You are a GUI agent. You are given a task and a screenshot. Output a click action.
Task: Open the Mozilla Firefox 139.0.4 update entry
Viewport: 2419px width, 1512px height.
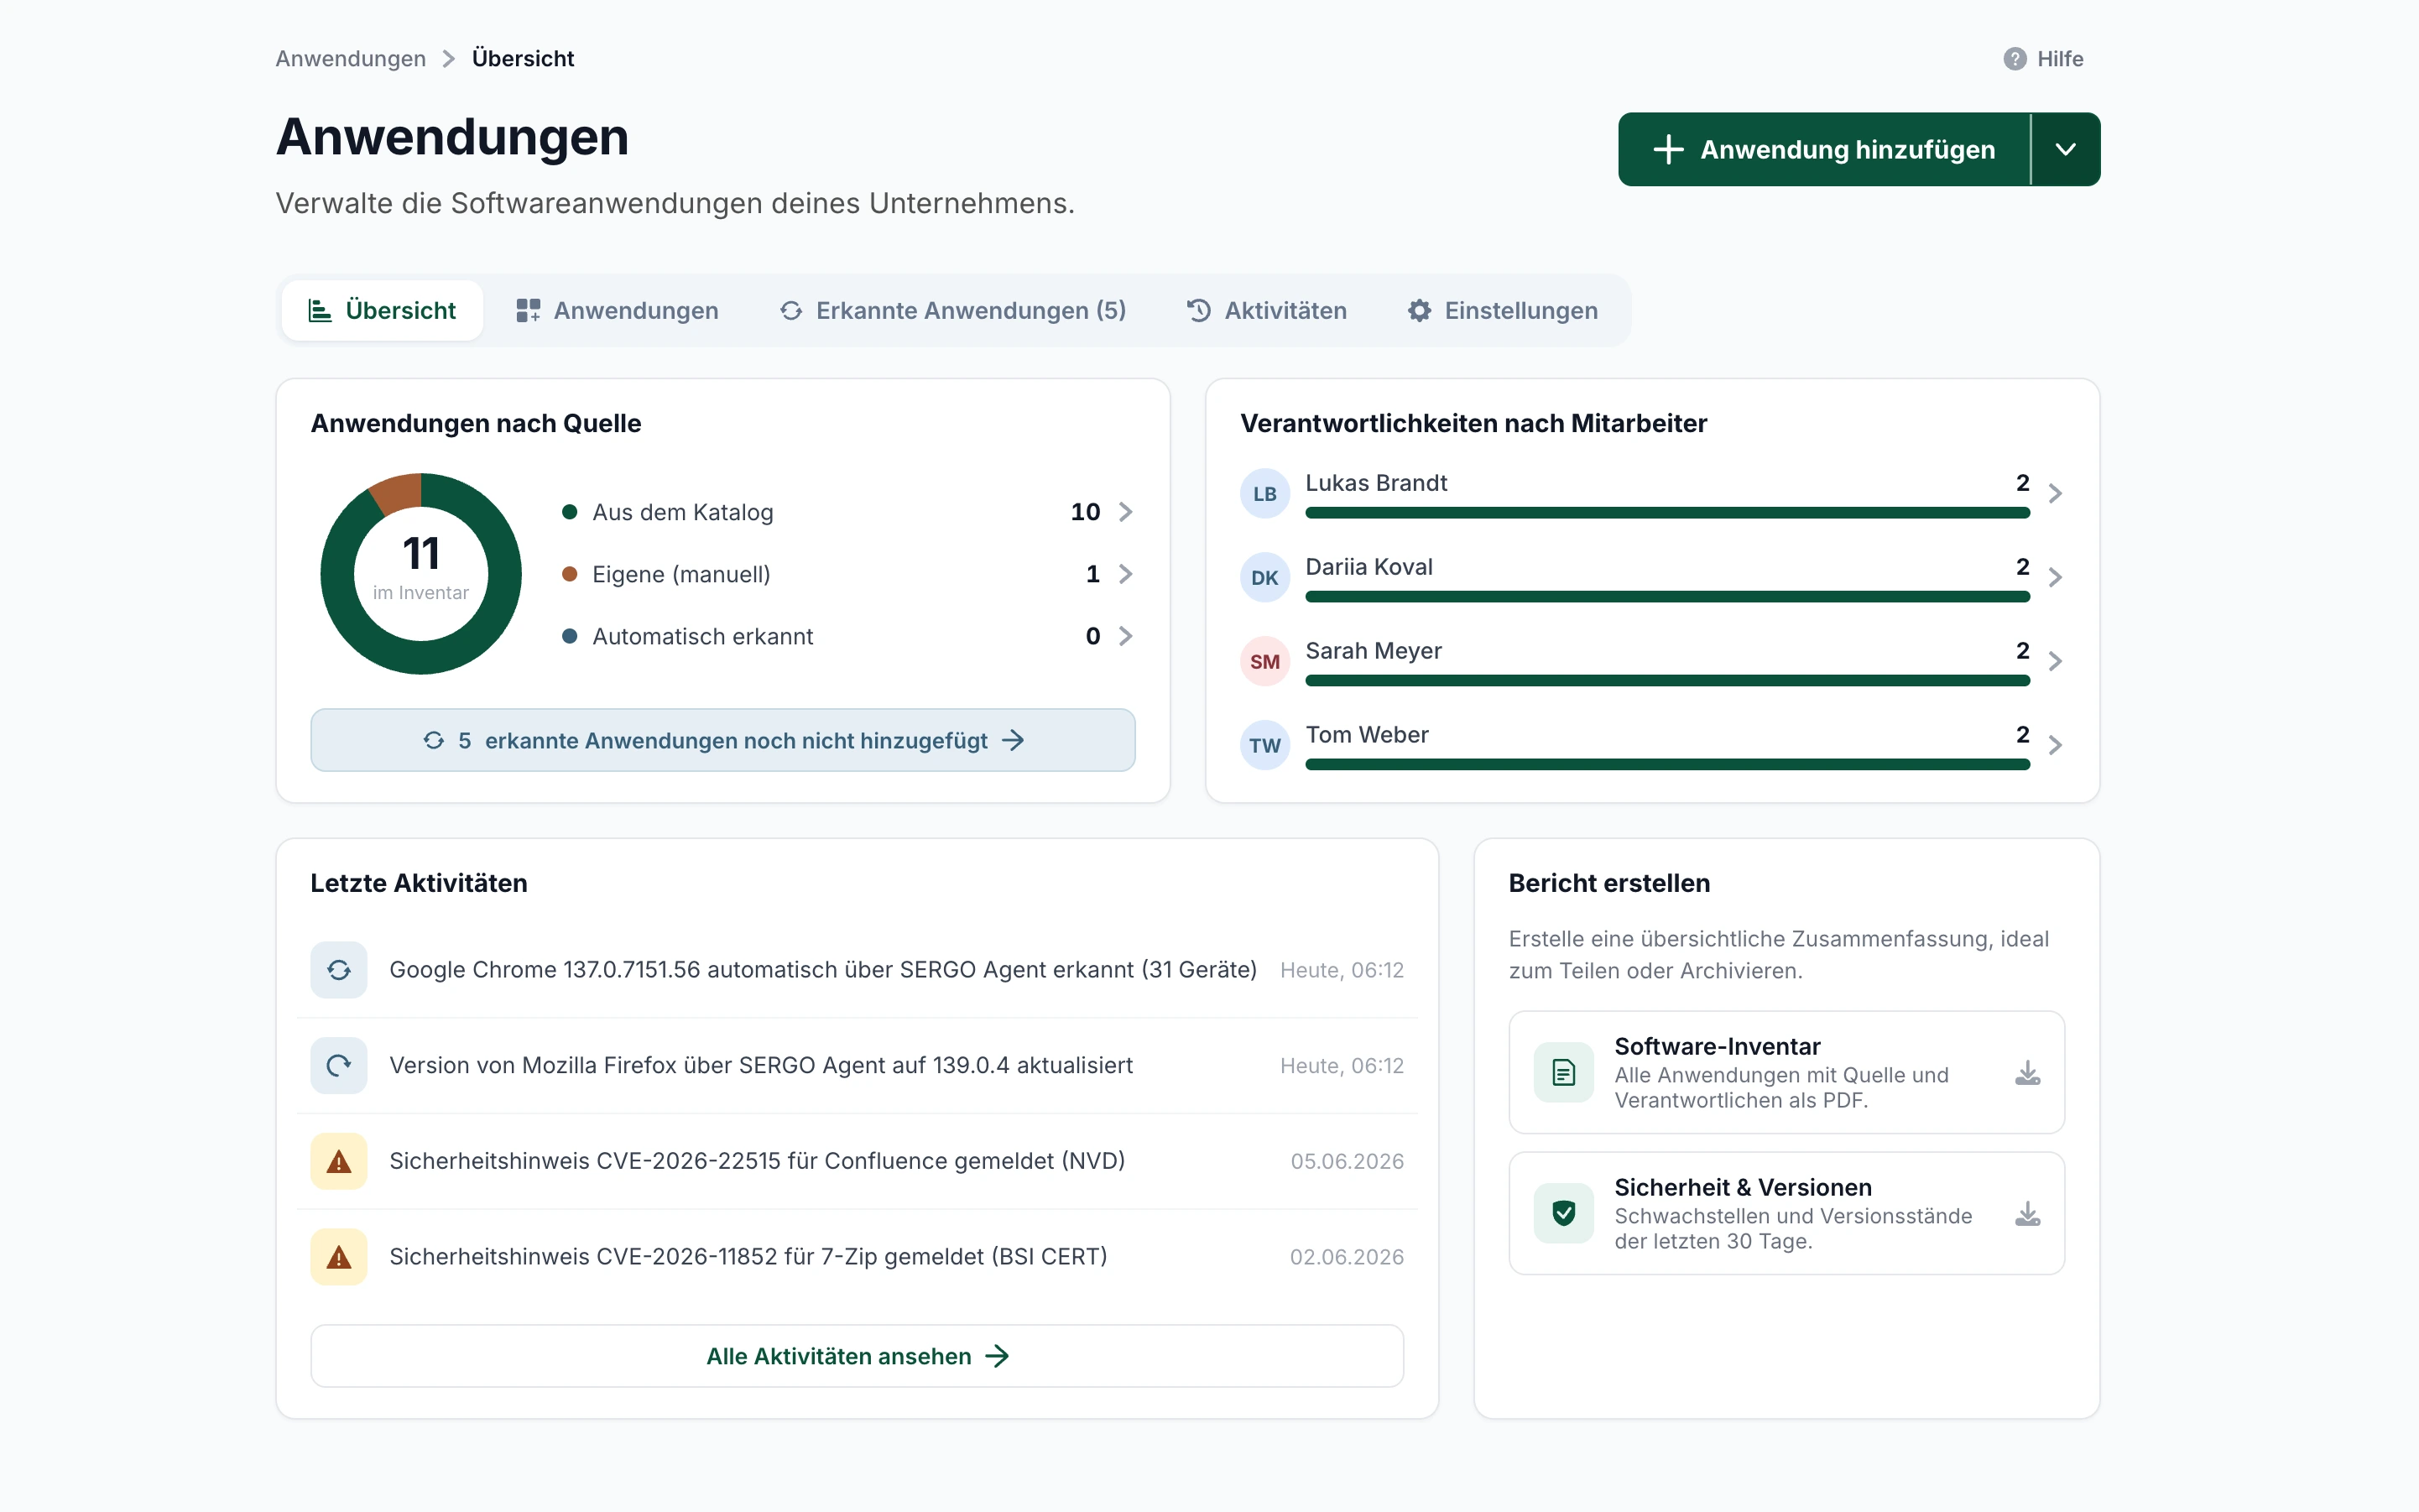[x=857, y=1066]
